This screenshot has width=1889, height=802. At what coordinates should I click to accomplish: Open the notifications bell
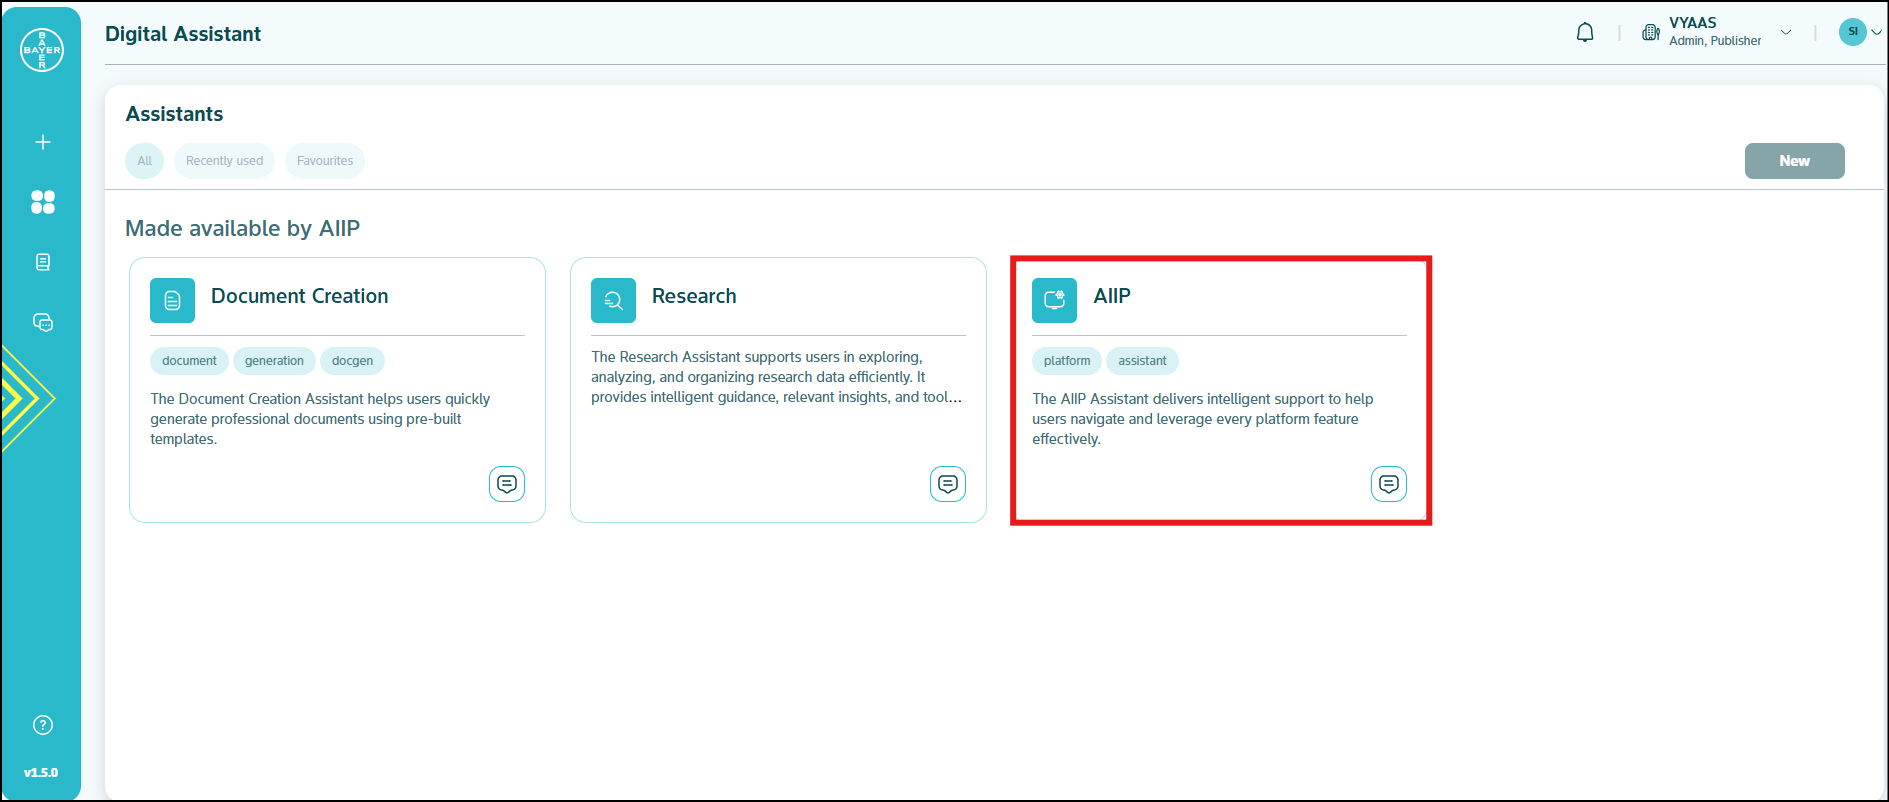coord(1585,33)
